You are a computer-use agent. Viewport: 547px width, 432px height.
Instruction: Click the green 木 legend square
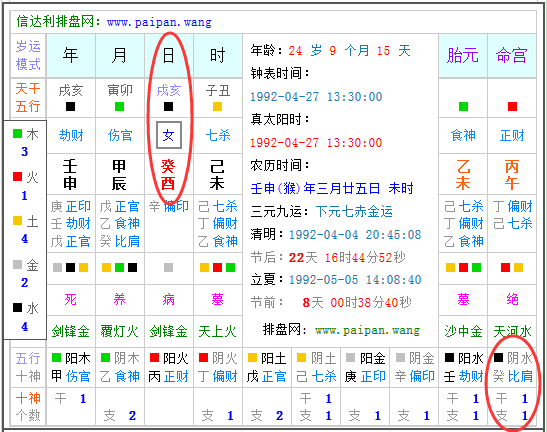click(17, 133)
